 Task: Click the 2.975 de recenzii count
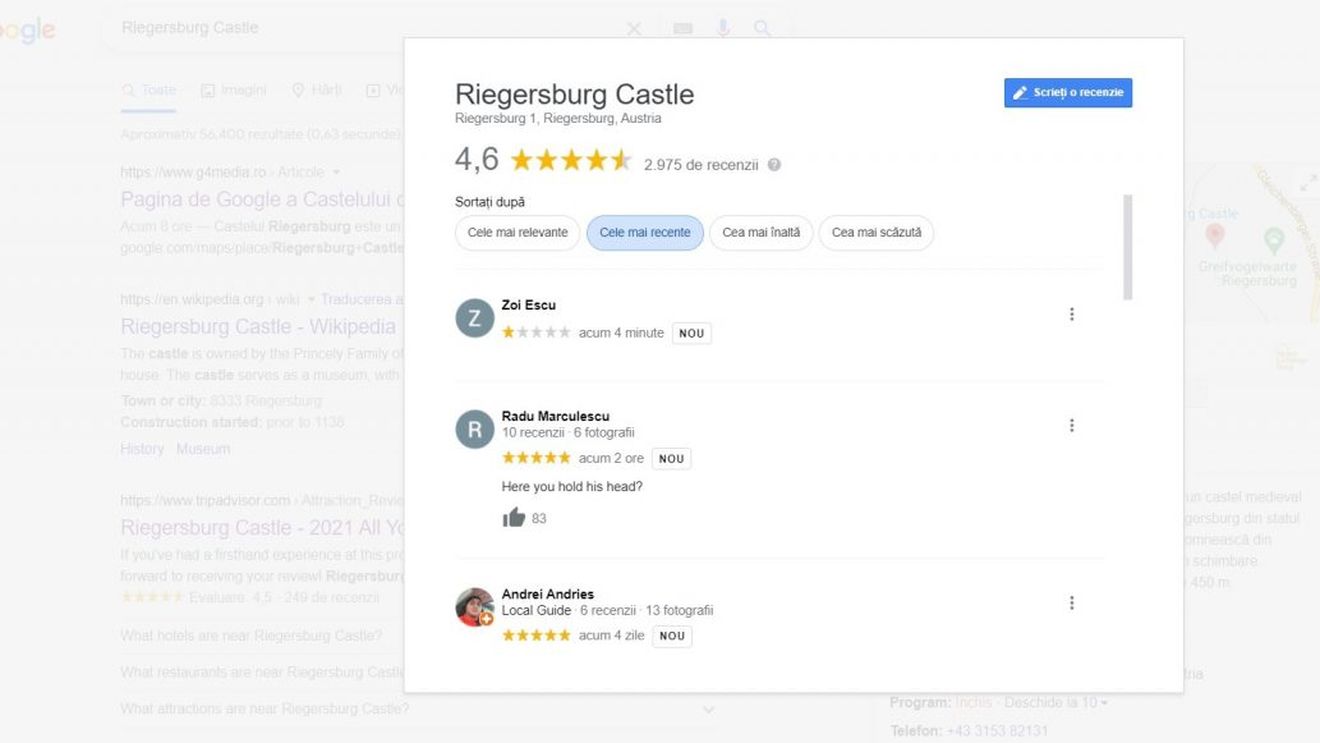pyautogui.click(x=701, y=165)
